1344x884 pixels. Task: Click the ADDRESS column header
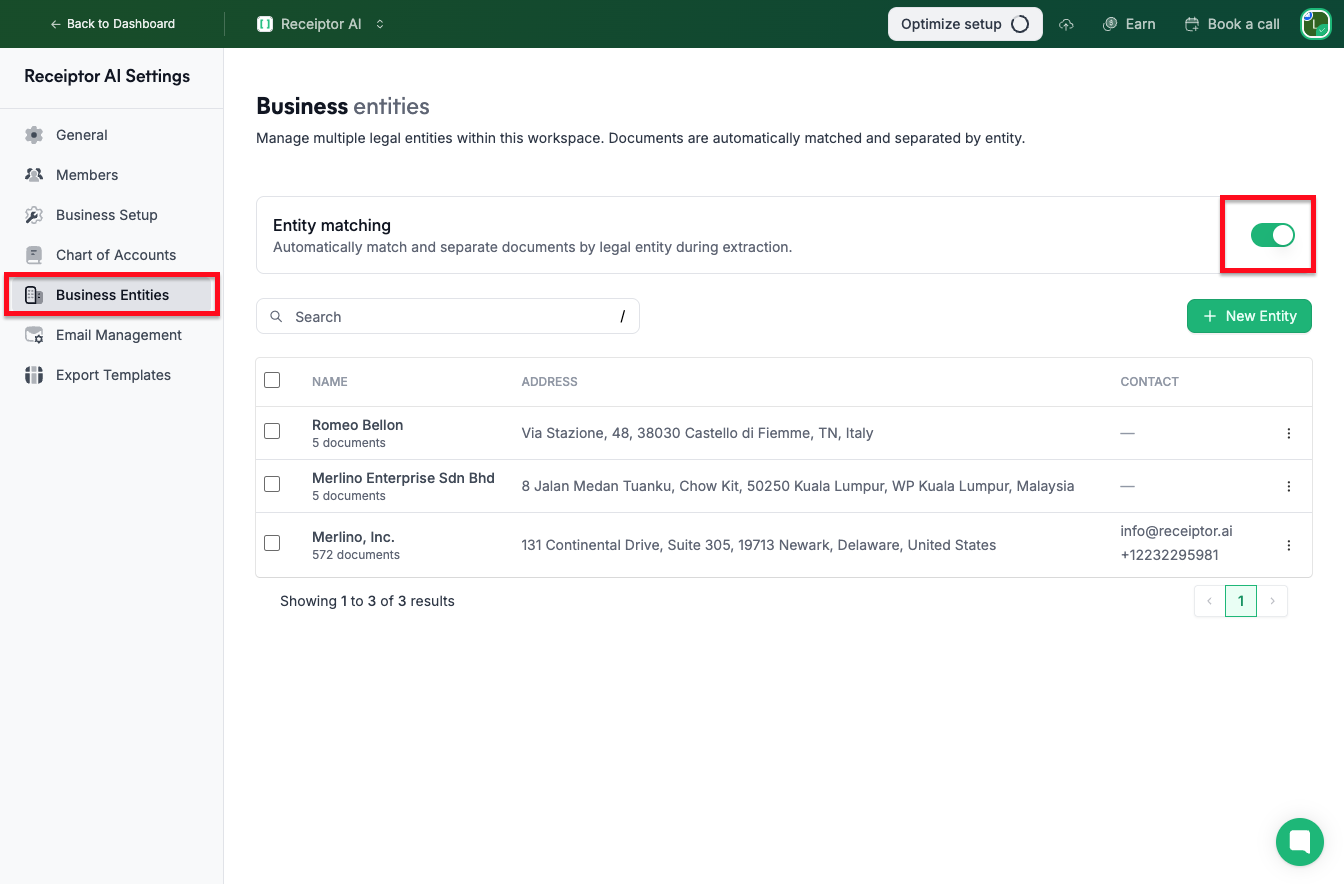click(550, 382)
